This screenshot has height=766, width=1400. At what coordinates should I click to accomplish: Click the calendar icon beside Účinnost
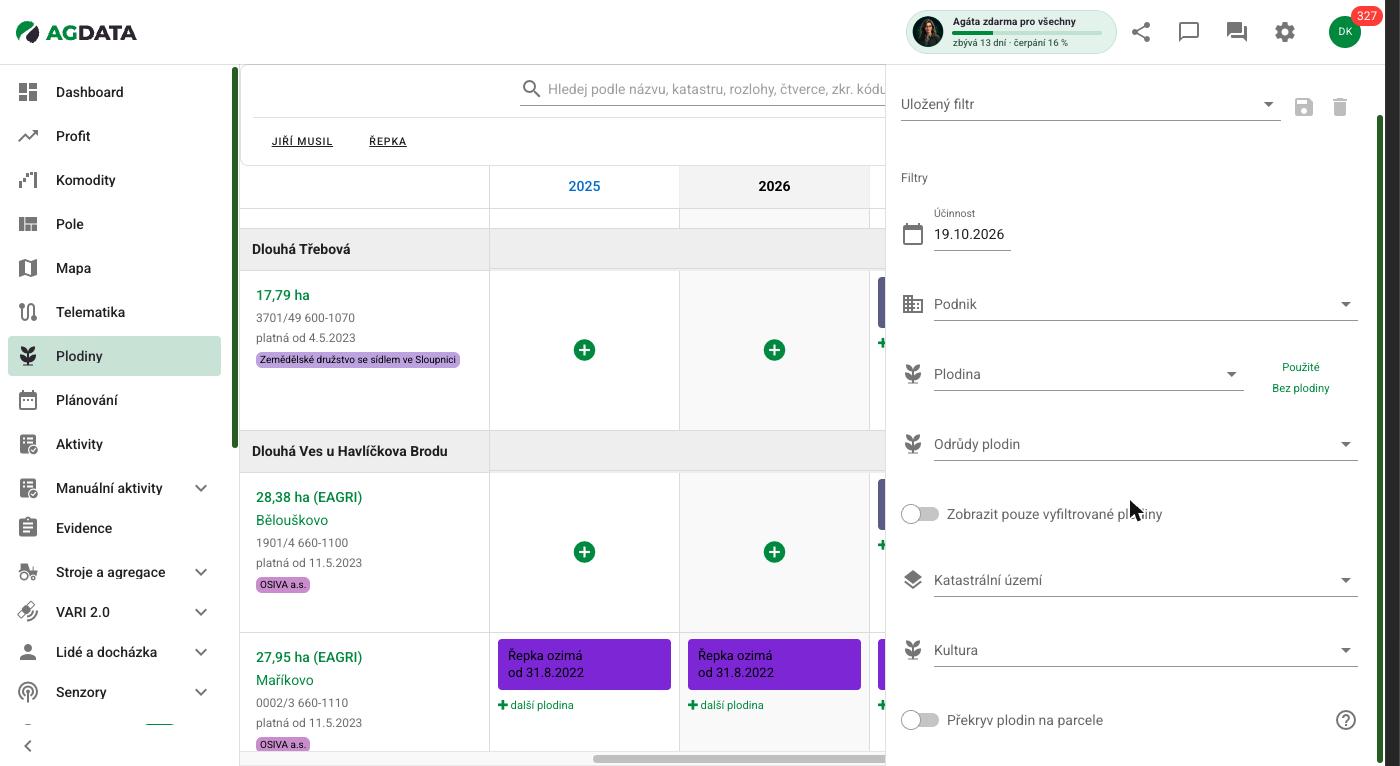pos(913,234)
